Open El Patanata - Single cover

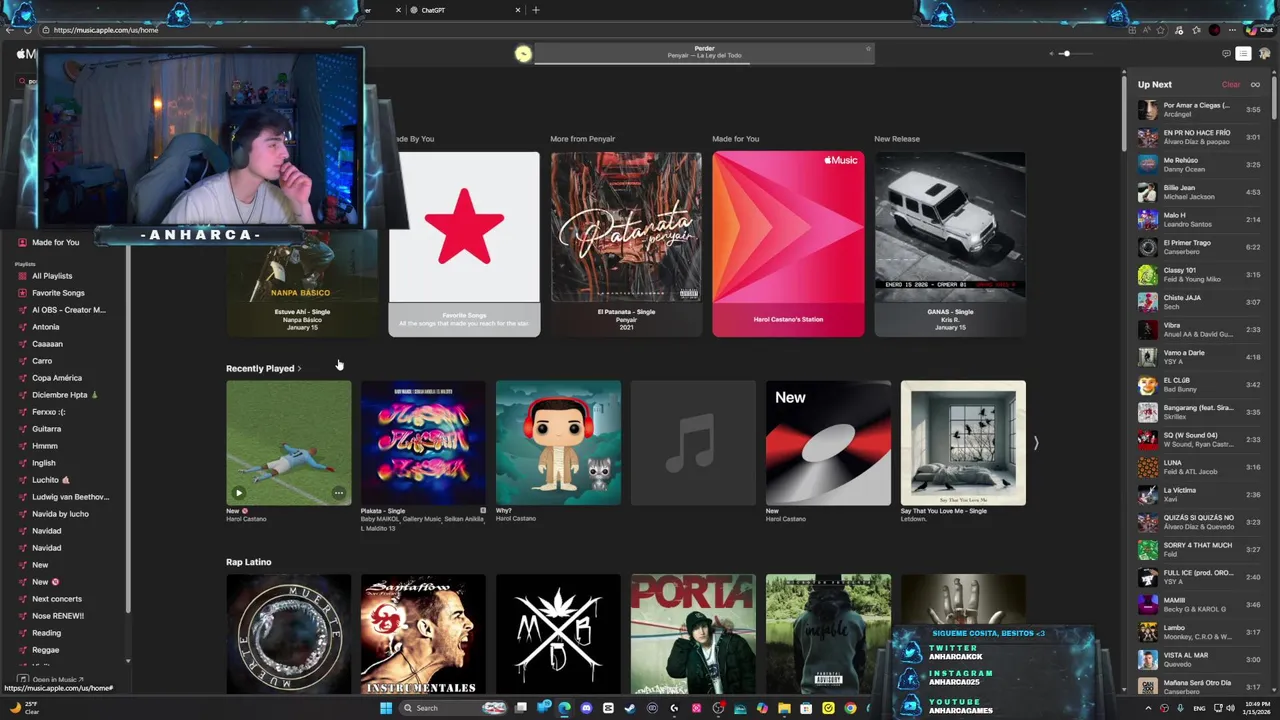(x=626, y=227)
